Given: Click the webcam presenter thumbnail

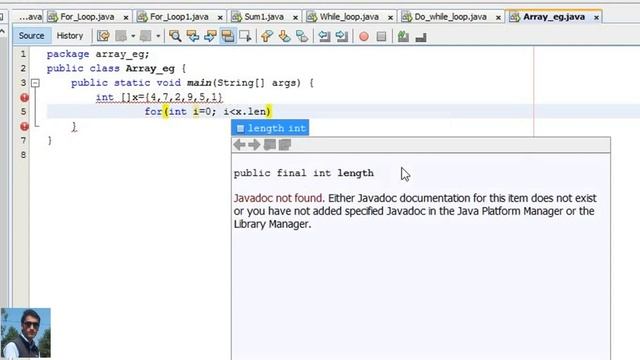Looking at the screenshot, I should point(26,333).
